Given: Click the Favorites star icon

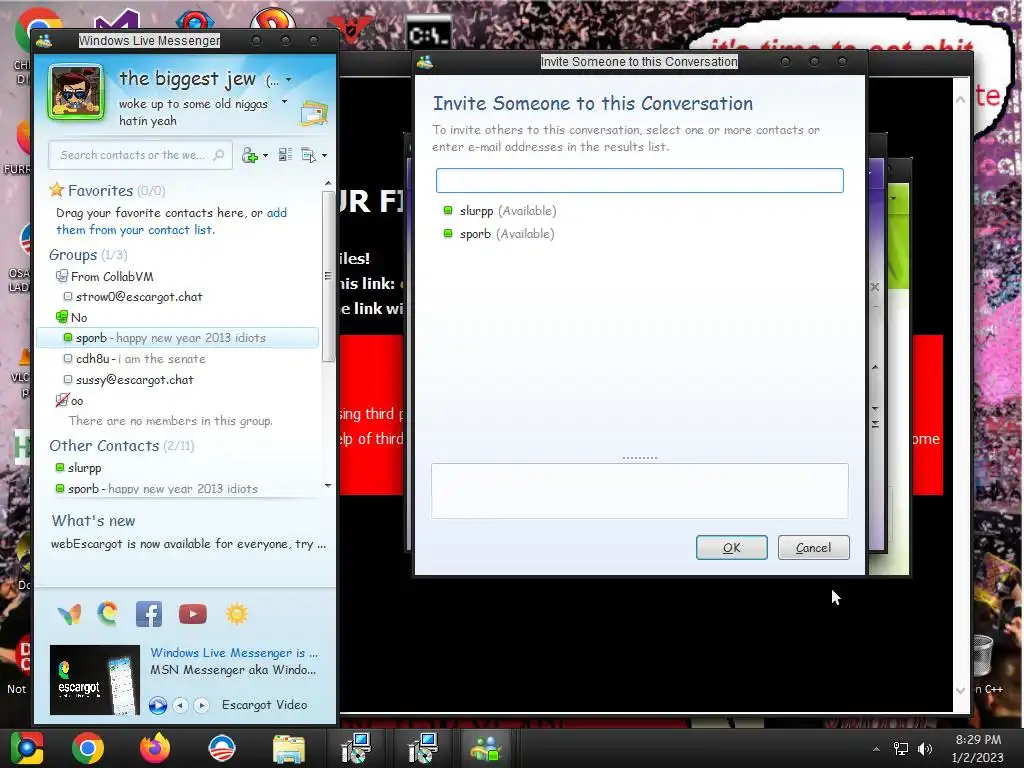Looking at the screenshot, I should (x=57, y=190).
